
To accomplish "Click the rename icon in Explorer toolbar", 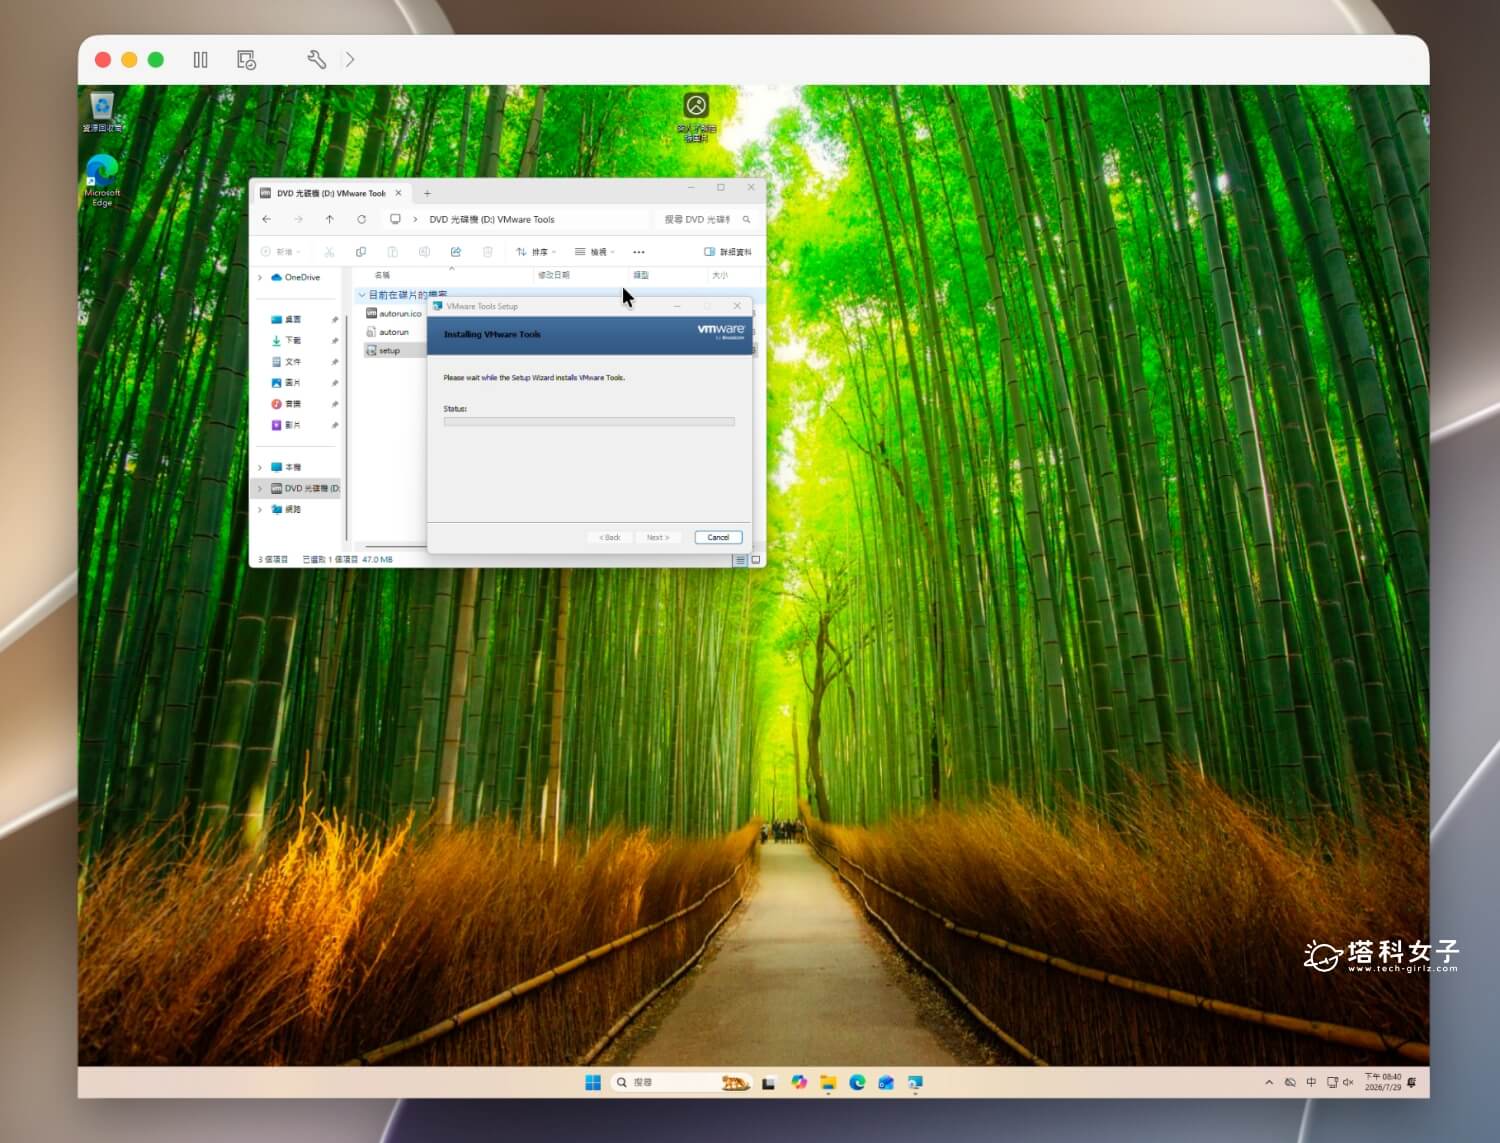I will click(424, 252).
